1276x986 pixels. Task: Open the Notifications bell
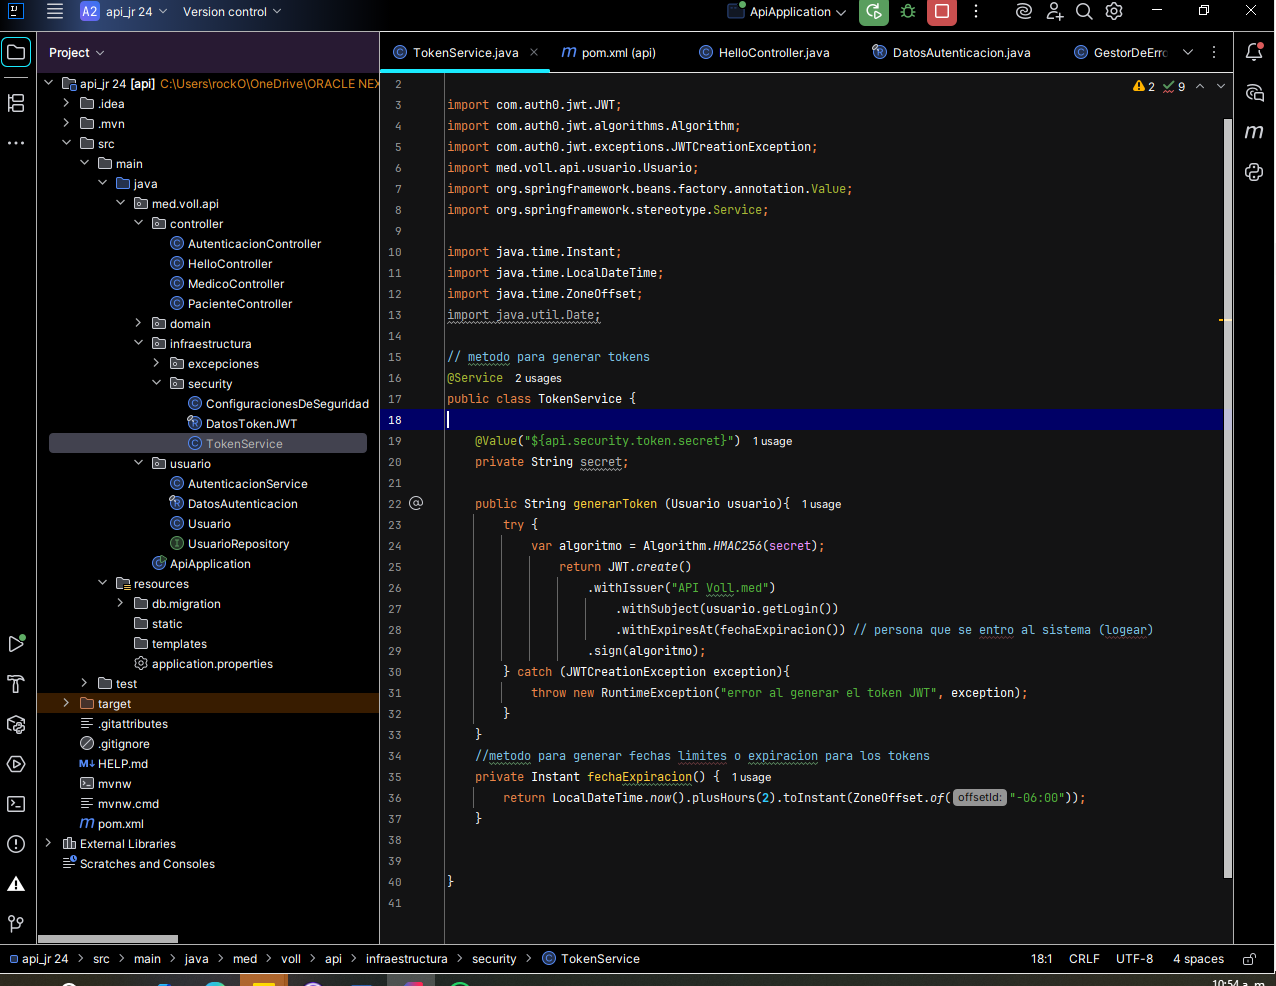point(1254,52)
